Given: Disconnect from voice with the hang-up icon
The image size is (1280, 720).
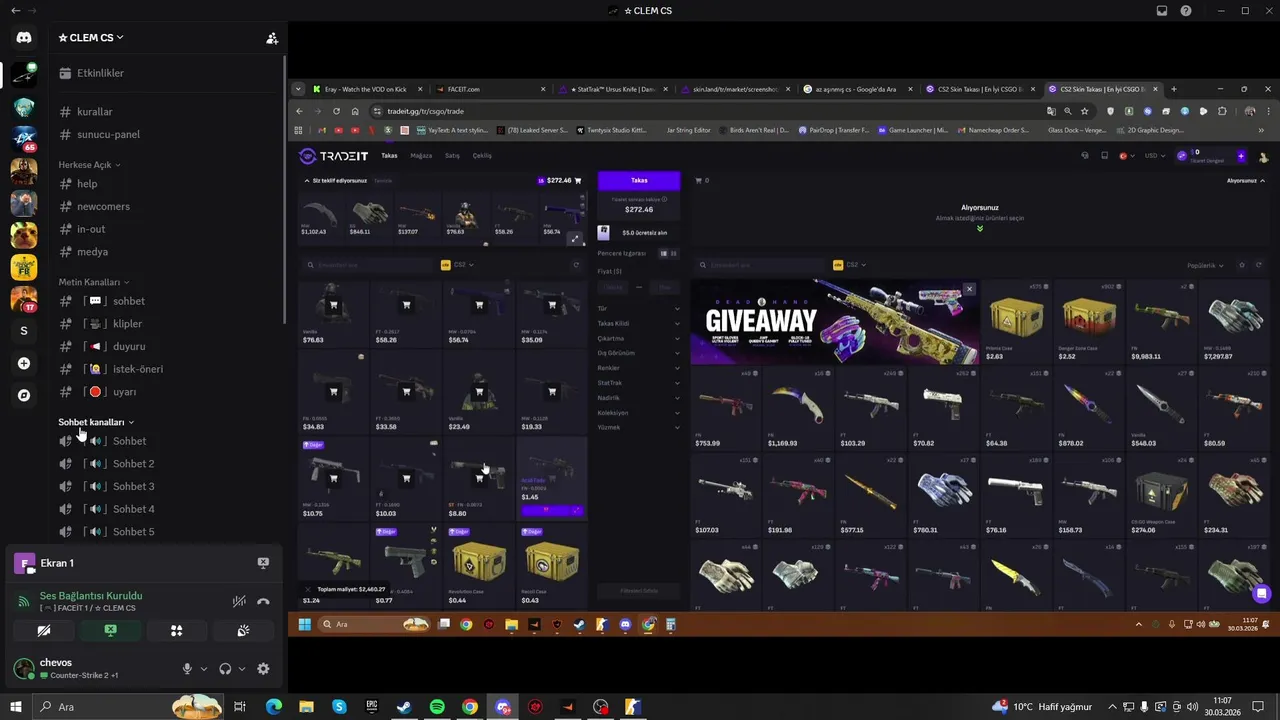Looking at the screenshot, I should click(263, 602).
